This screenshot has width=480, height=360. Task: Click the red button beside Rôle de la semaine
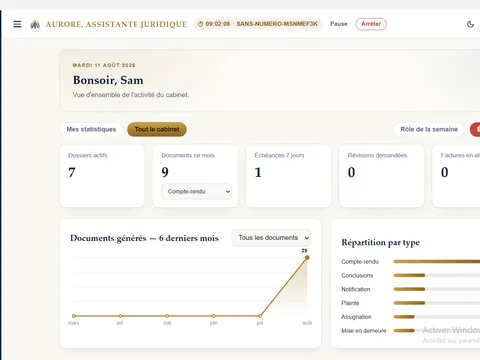pyautogui.click(x=475, y=129)
